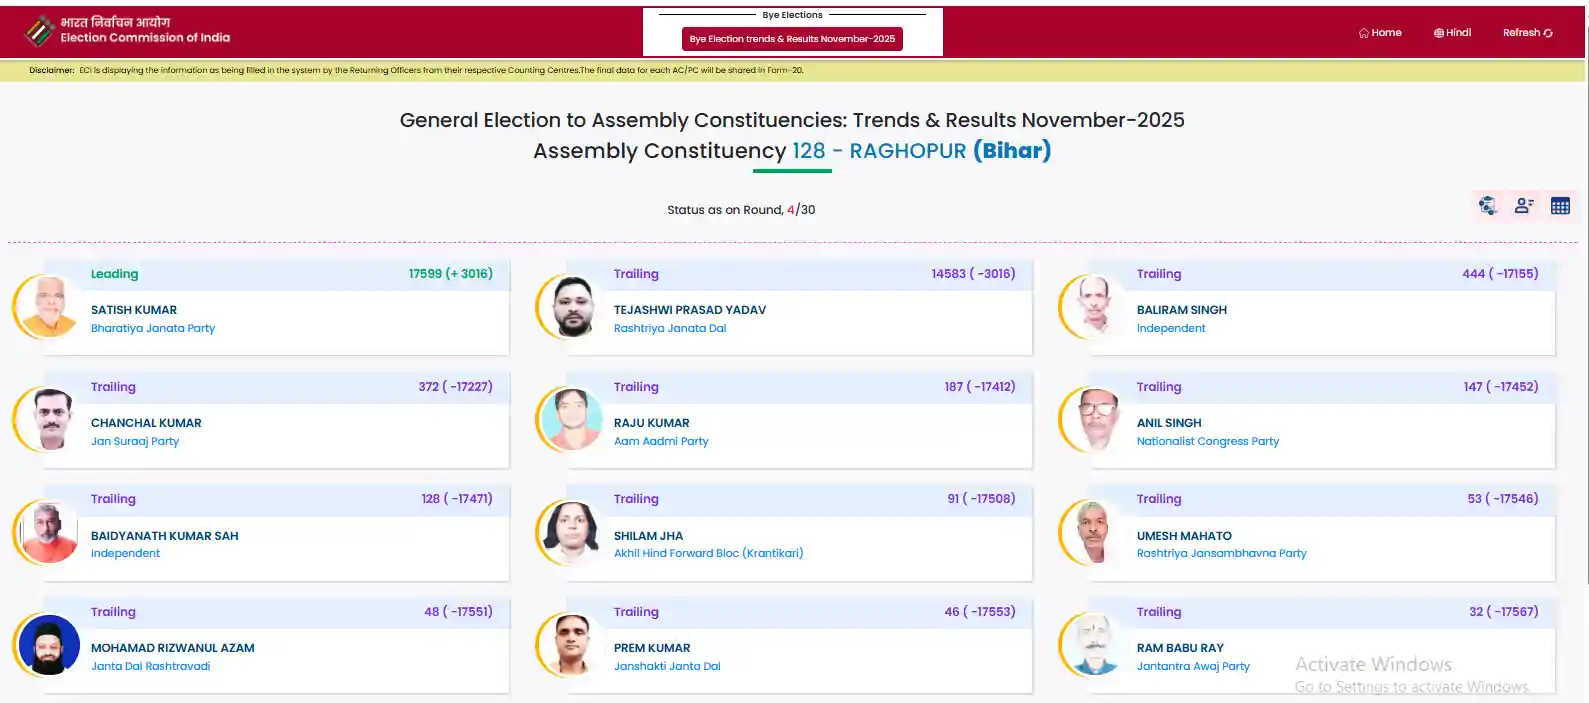Click the Election Commission of India logo
Screen dimensions: 1589x703
pyautogui.click(x=40, y=32)
